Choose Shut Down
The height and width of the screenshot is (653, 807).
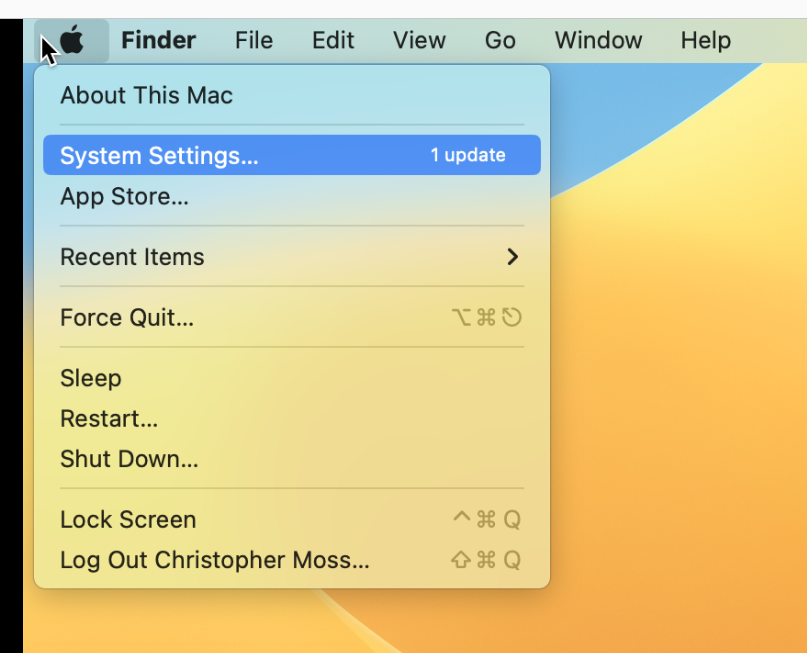[x=128, y=459]
